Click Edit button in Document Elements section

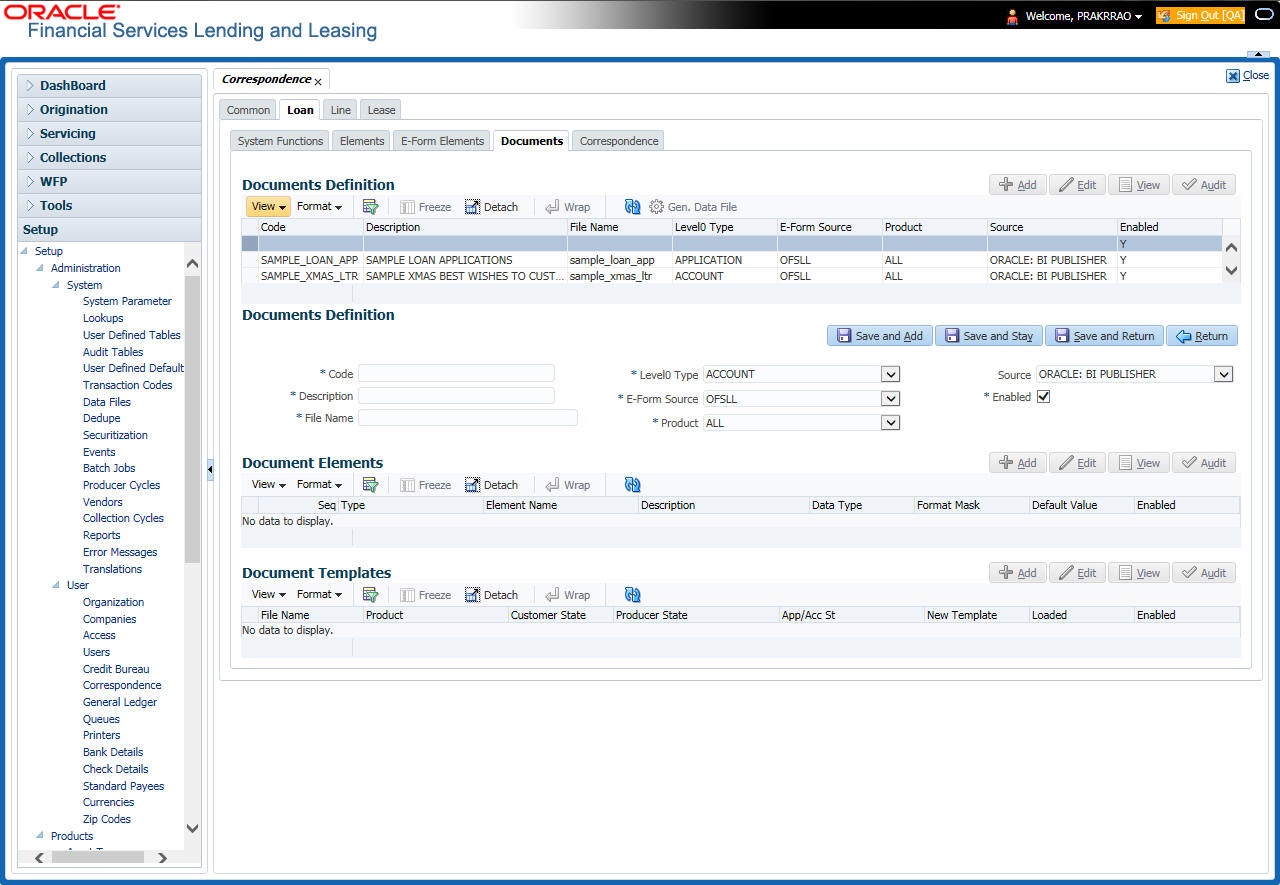click(1078, 463)
